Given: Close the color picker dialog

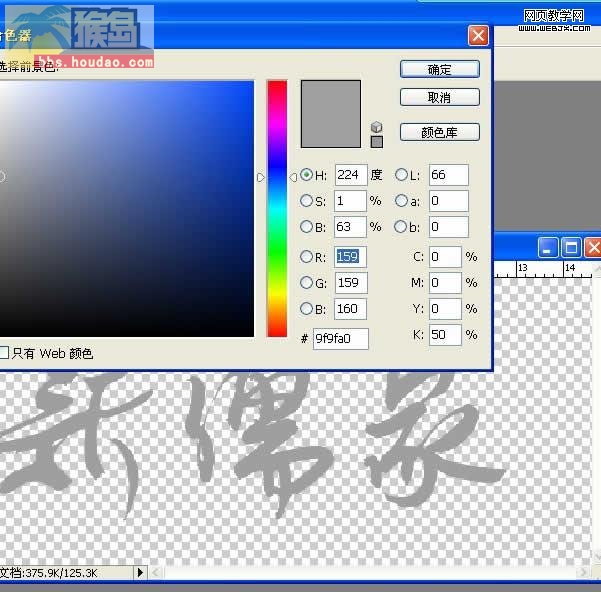Looking at the screenshot, I should (478, 36).
